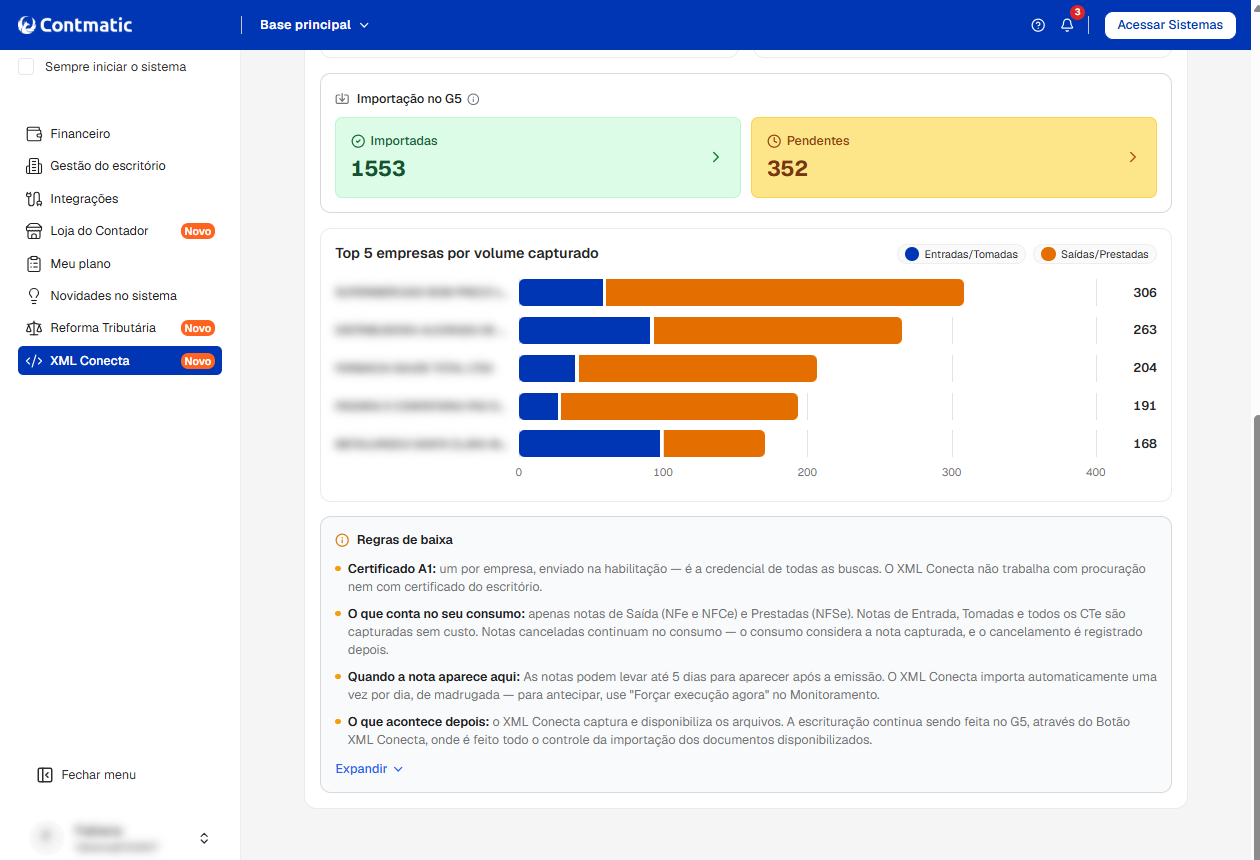Screen dimensions: 1260x860
Task: Open the Financeiro menu item
Action: coord(120,134)
